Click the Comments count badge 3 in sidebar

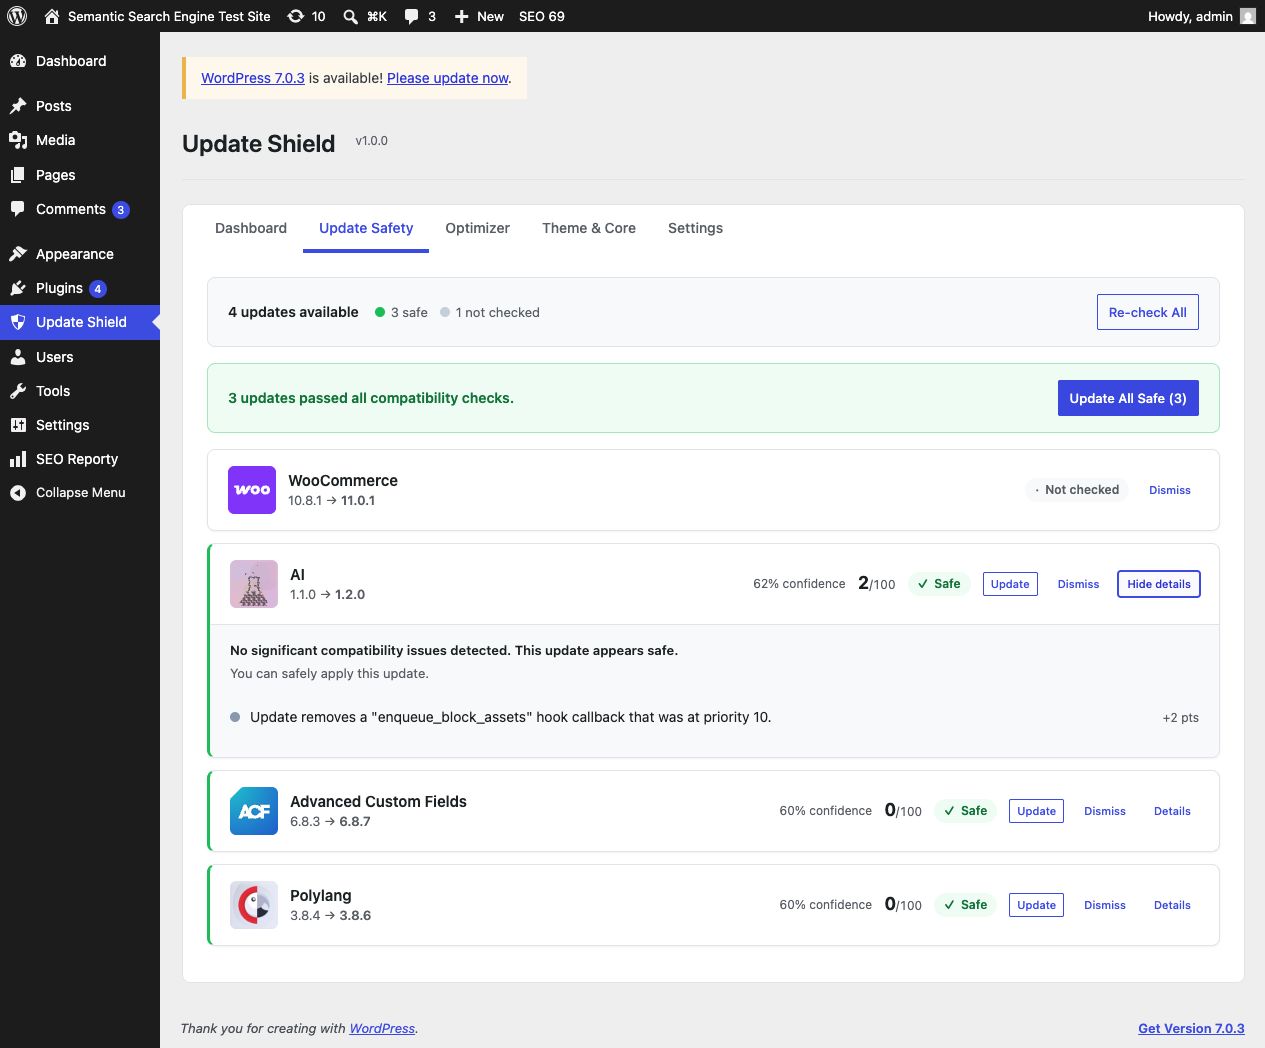121,210
